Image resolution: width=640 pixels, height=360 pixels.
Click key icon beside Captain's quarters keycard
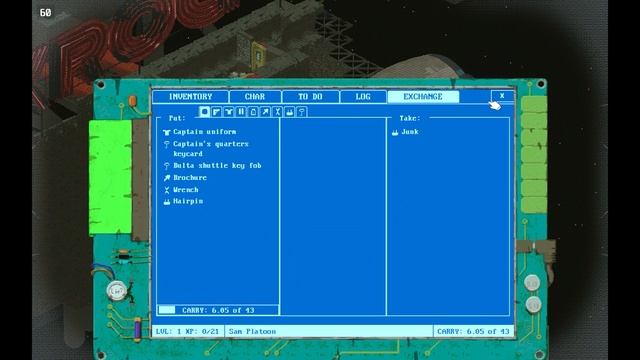pyautogui.click(x=167, y=144)
